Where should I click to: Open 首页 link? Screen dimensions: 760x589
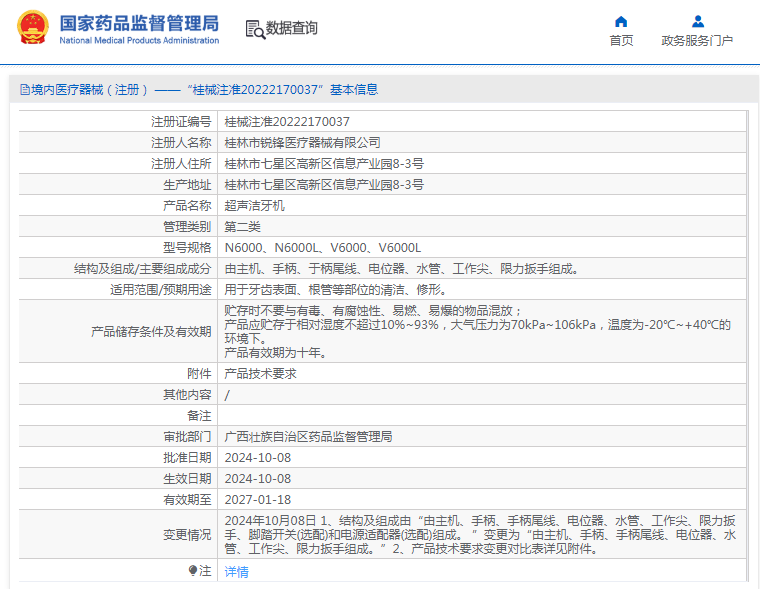pyautogui.click(x=621, y=41)
